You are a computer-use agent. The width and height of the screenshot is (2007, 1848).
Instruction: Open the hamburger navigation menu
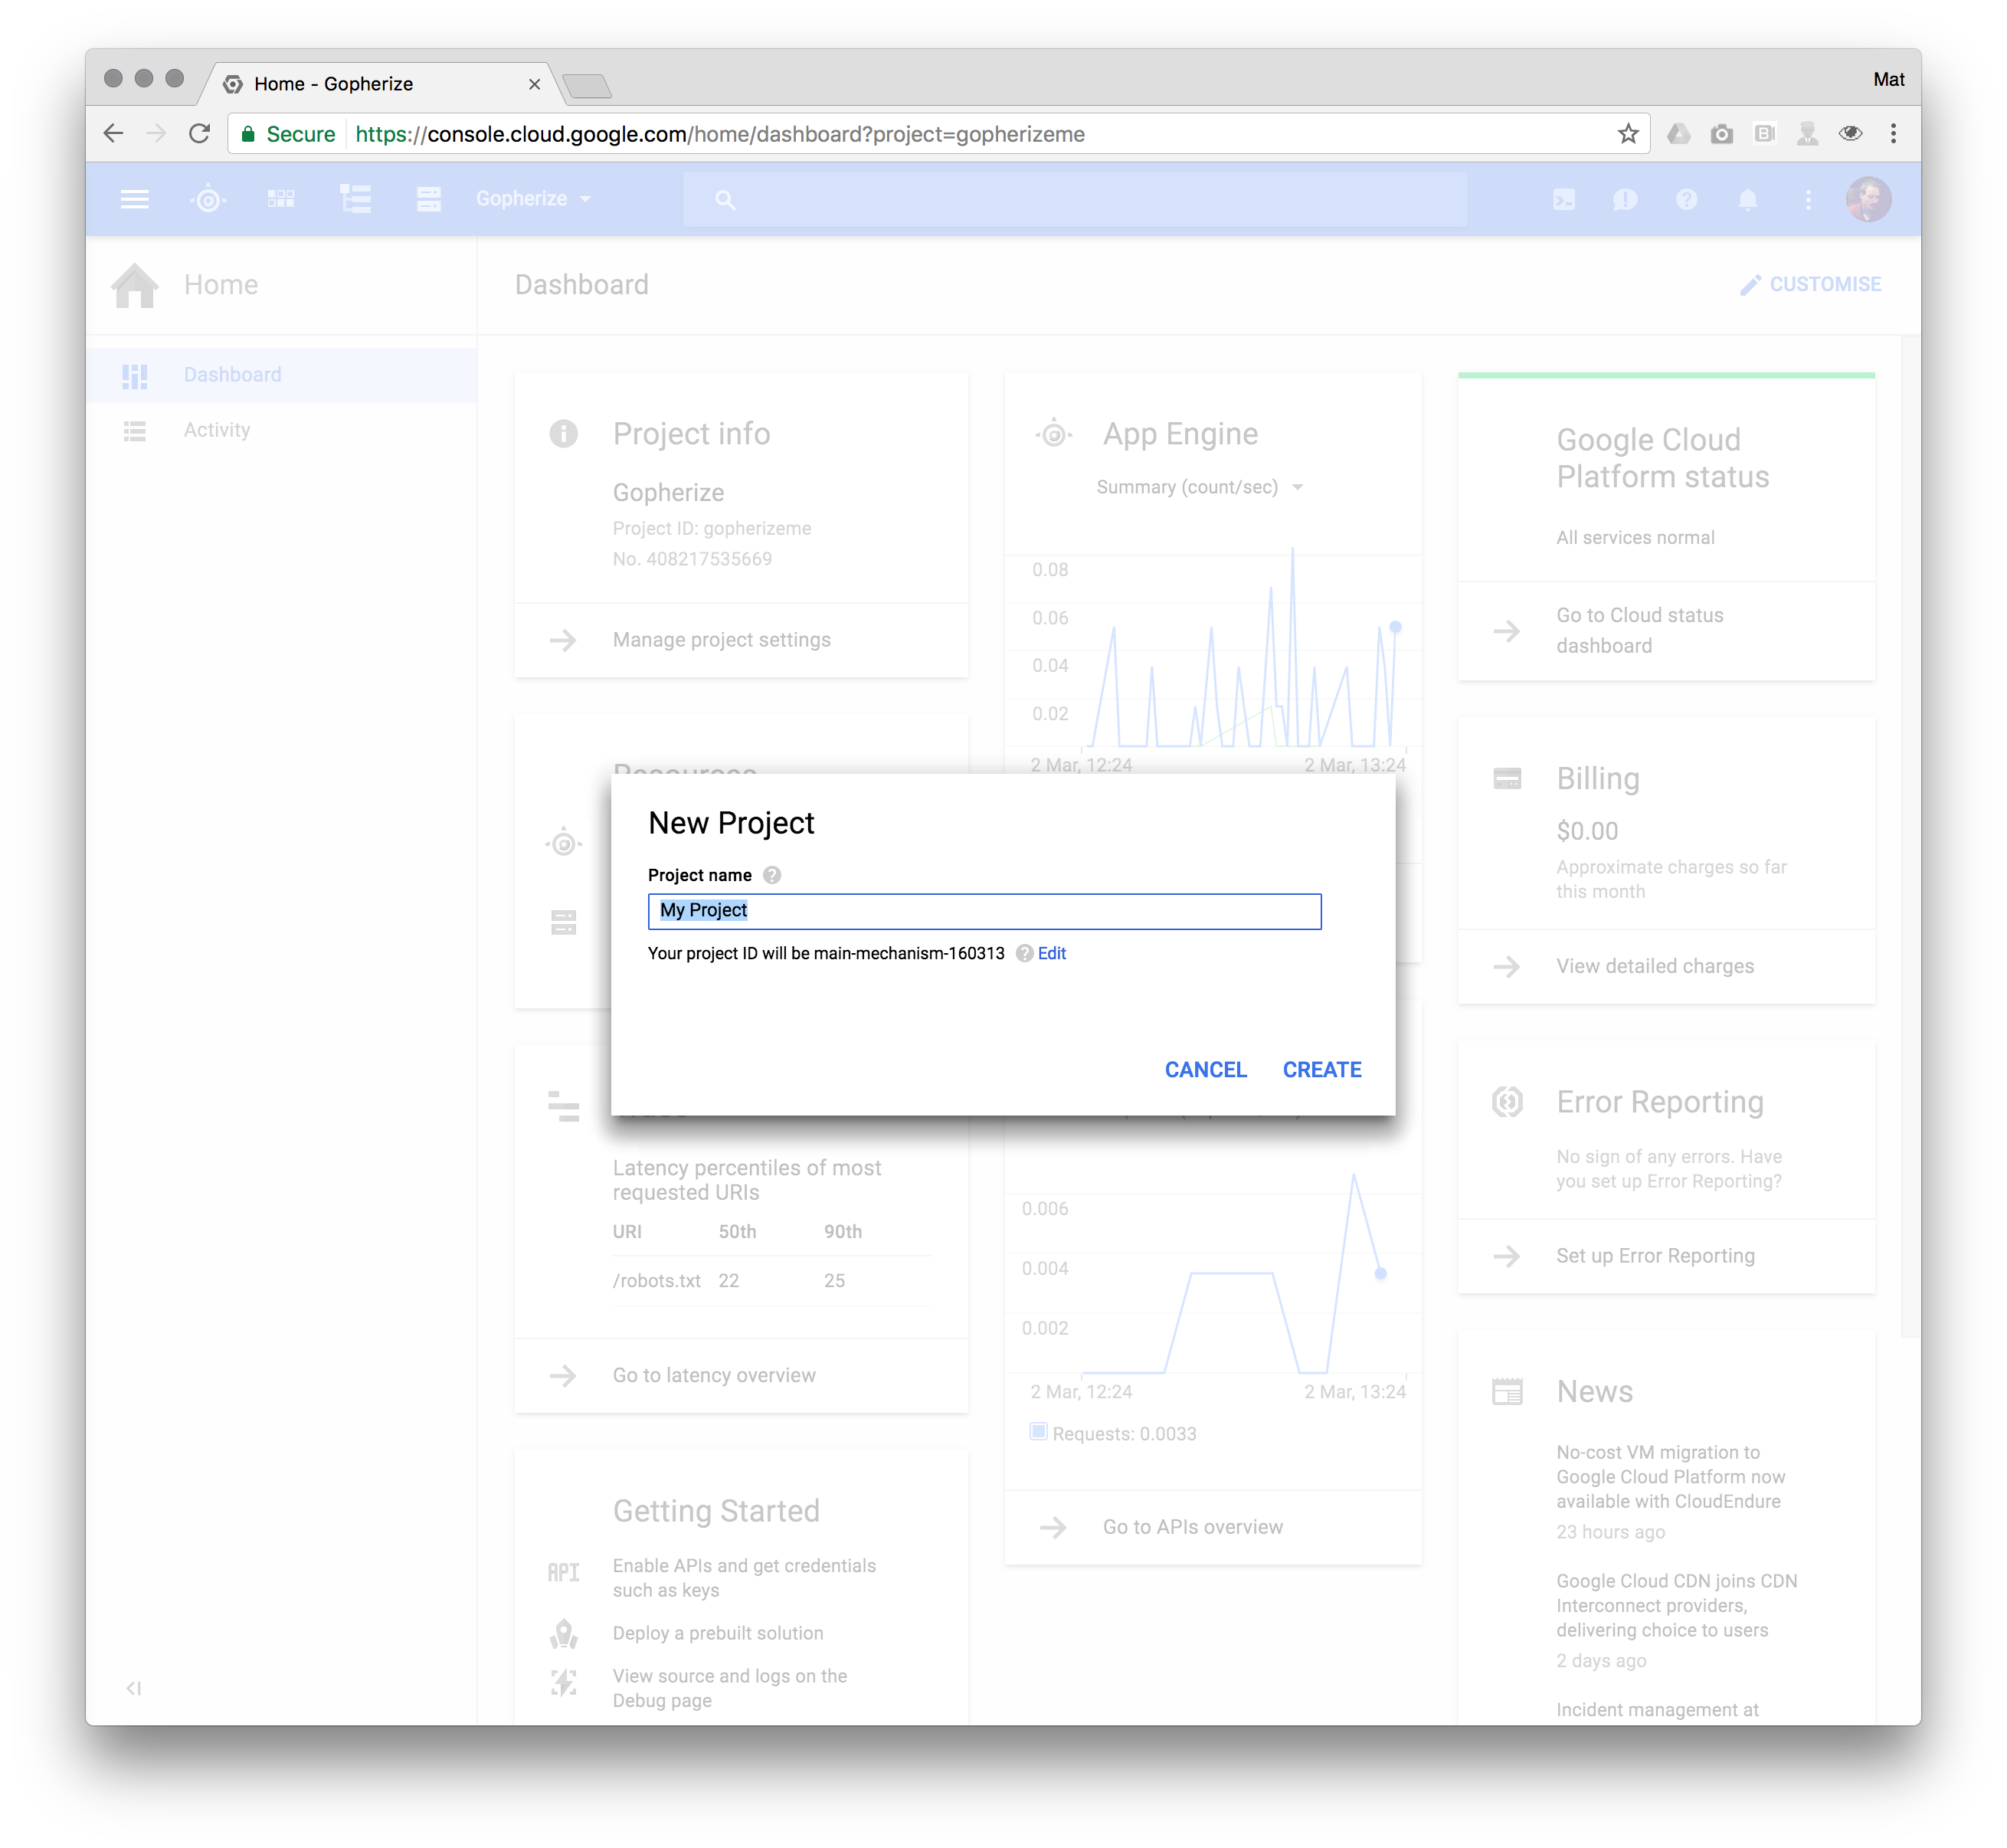134,199
